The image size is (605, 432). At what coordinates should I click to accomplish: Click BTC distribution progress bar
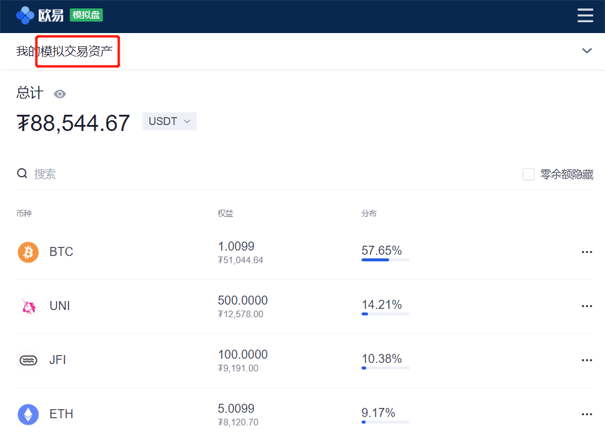pos(385,260)
